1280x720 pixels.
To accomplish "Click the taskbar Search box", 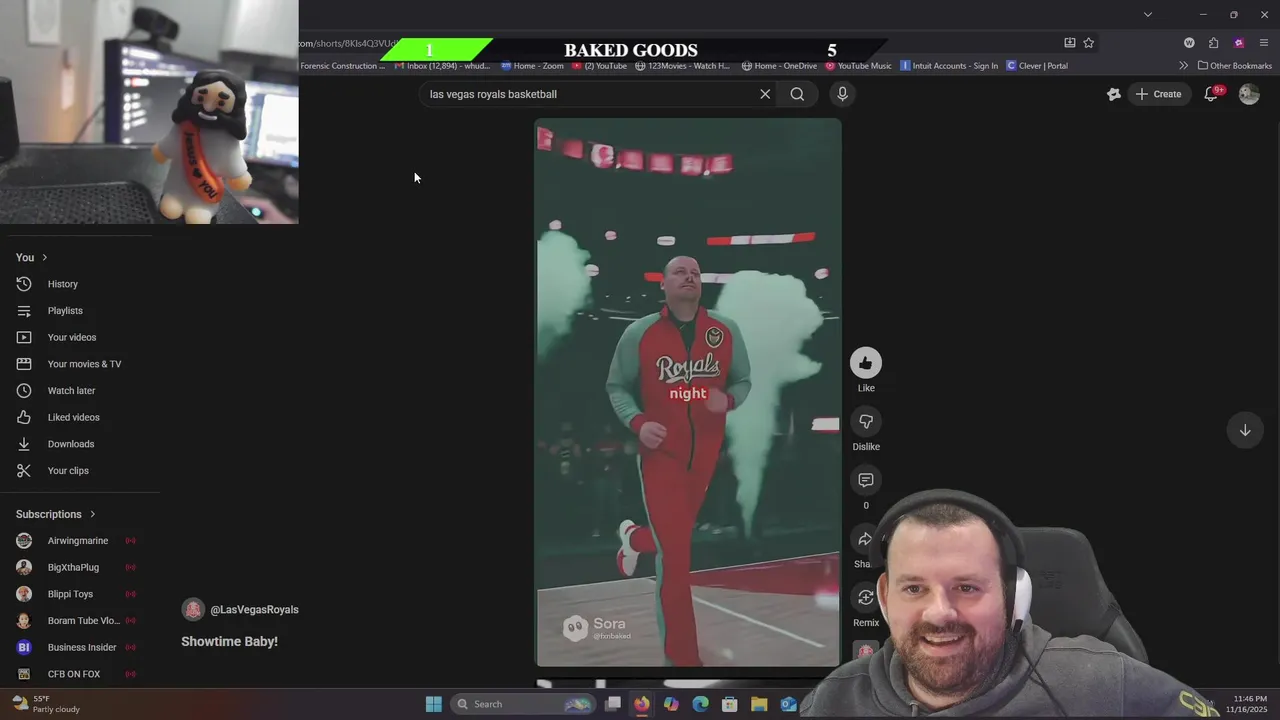I will pos(522,704).
